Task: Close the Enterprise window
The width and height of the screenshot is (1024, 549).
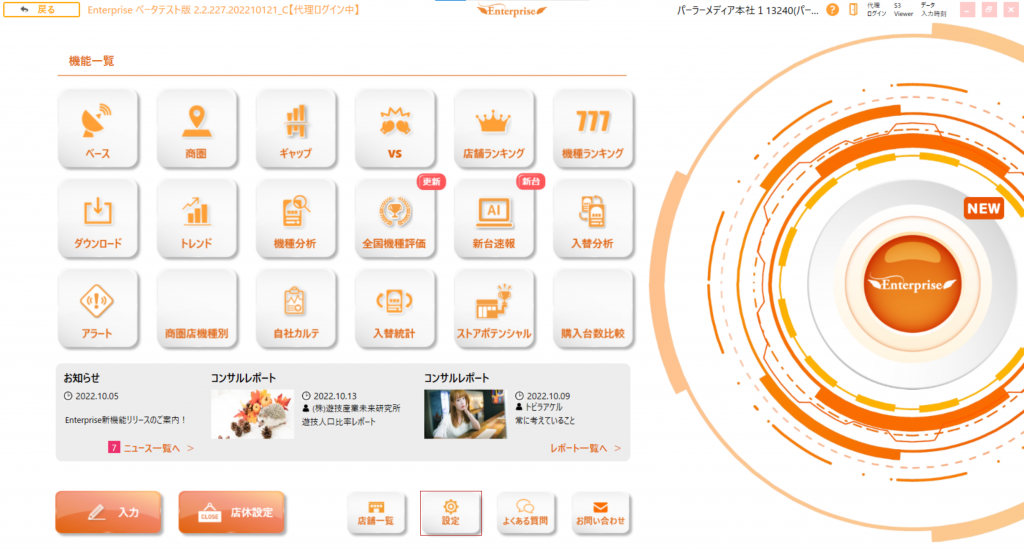Action: click(1011, 10)
